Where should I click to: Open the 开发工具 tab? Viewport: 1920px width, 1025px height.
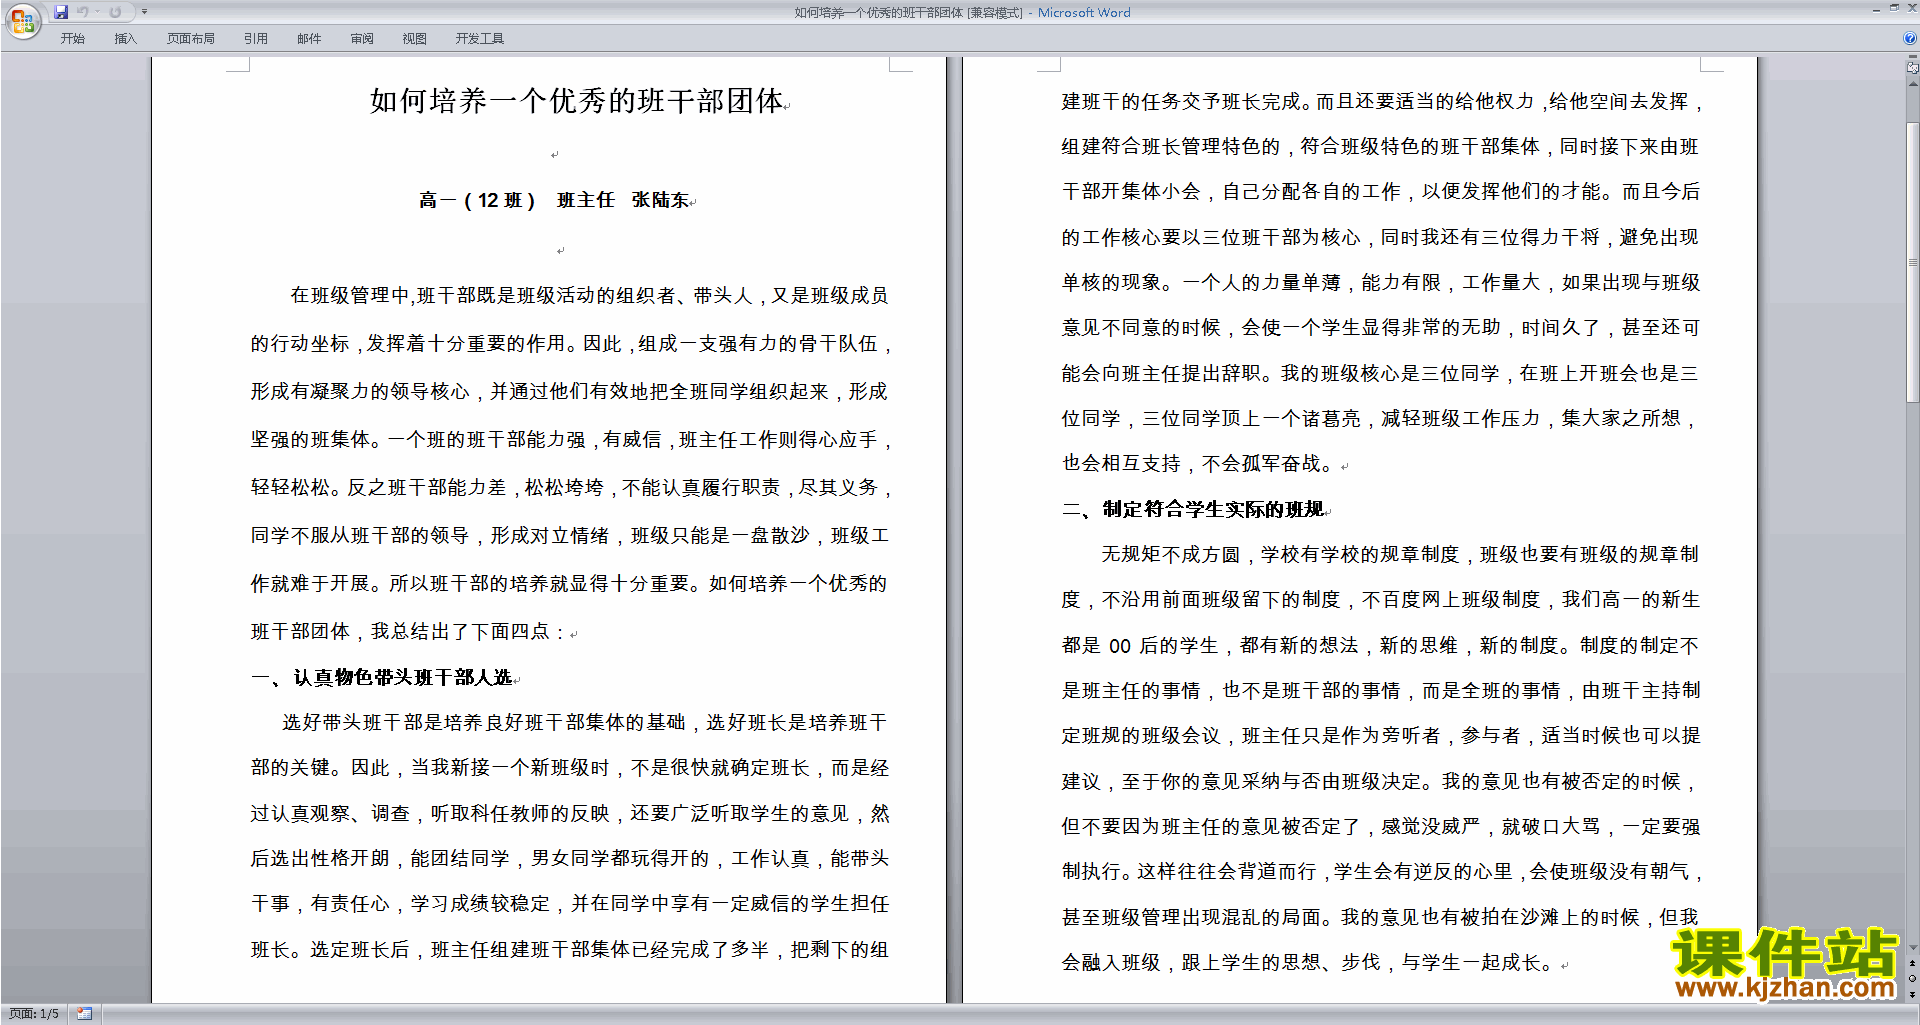click(480, 38)
